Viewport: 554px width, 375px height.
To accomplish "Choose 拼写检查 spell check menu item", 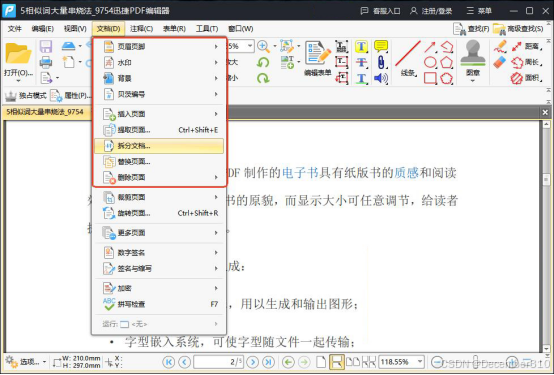I will [x=159, y=304].
